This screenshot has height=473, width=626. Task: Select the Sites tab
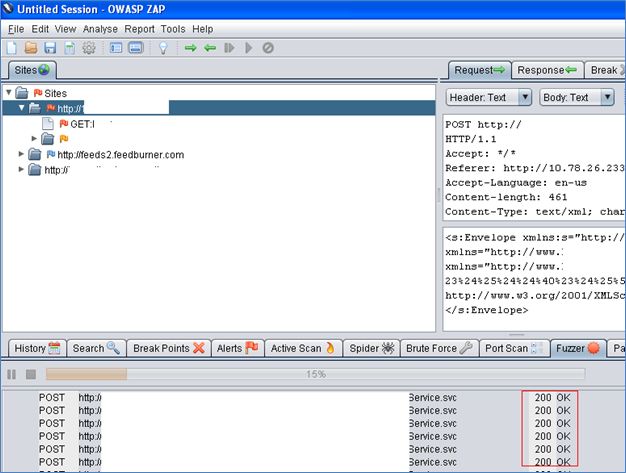pos(32,70)
